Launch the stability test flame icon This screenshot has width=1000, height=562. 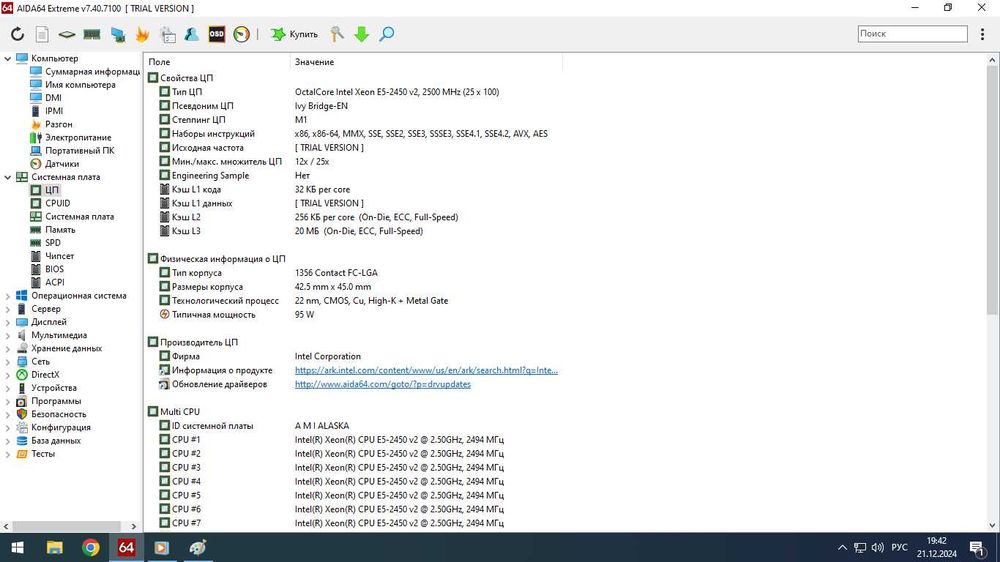(x=142, y=34)
